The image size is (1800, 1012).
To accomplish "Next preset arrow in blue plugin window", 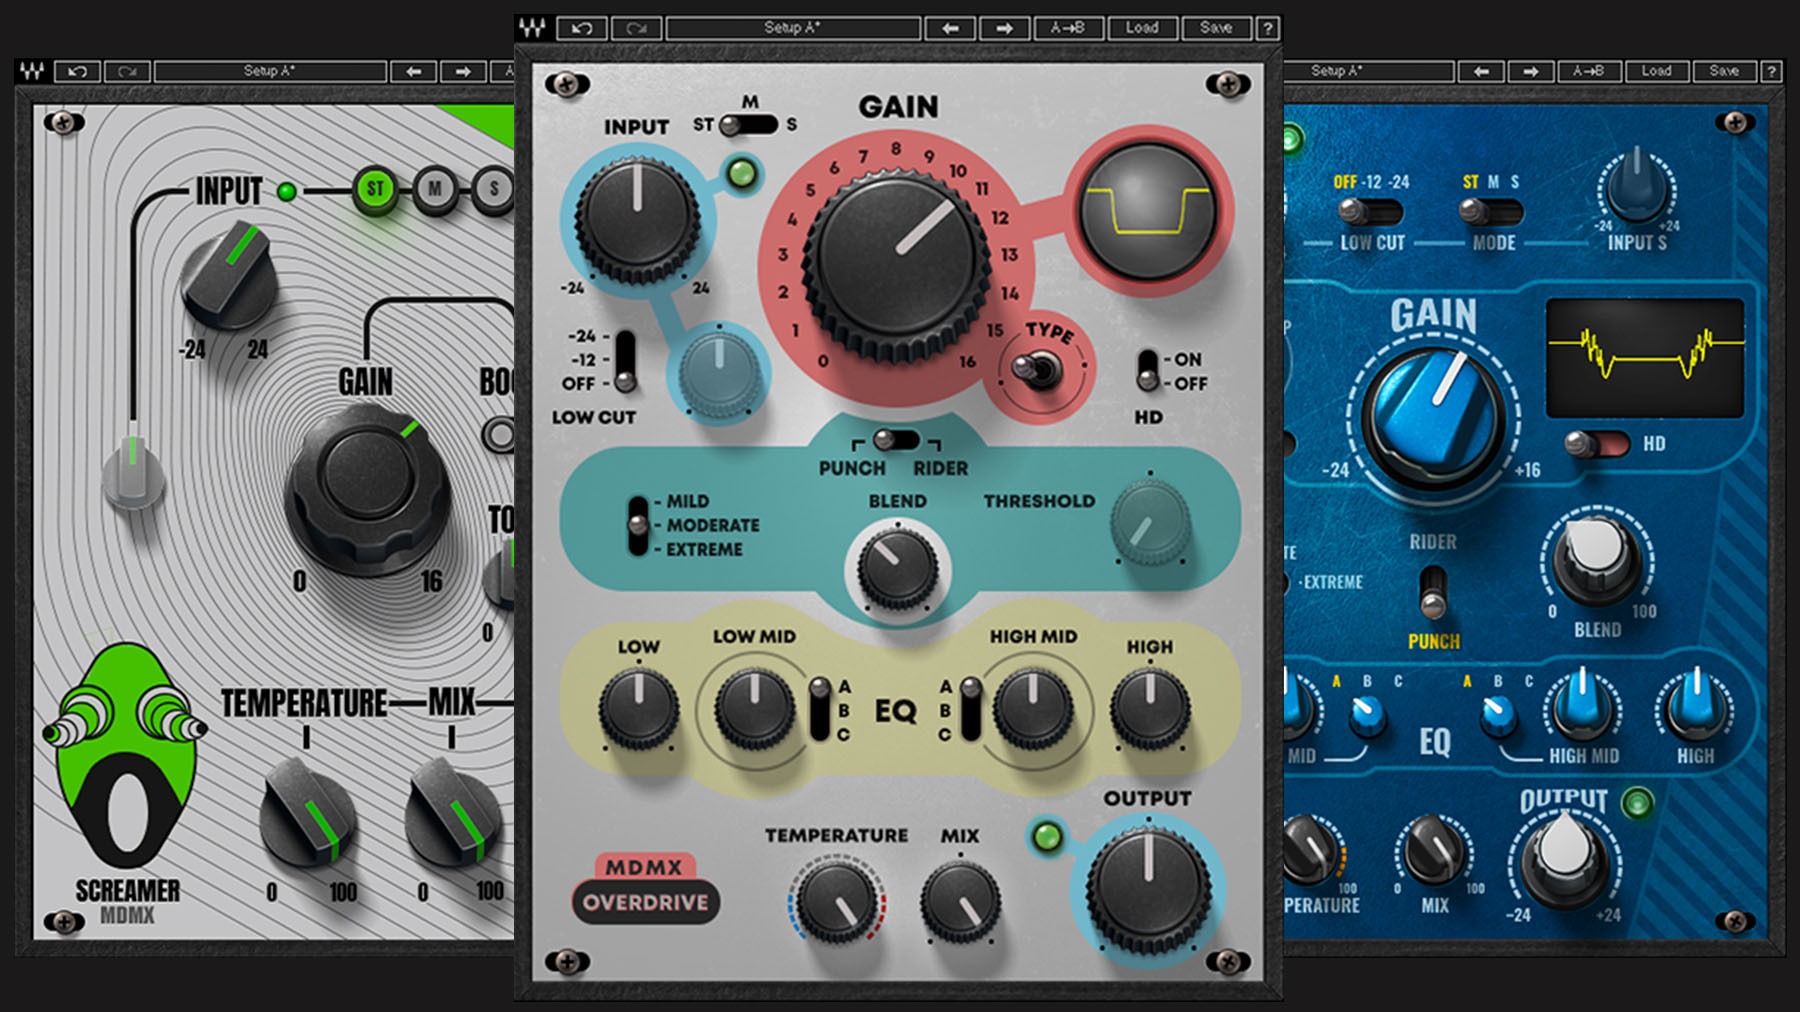I will pos(1530,71).
